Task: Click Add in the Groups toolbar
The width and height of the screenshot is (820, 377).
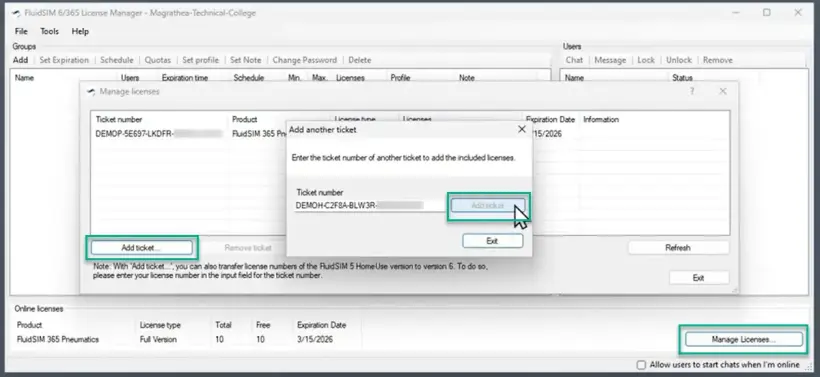Action: pyautogui.click(x=20, y=60)
